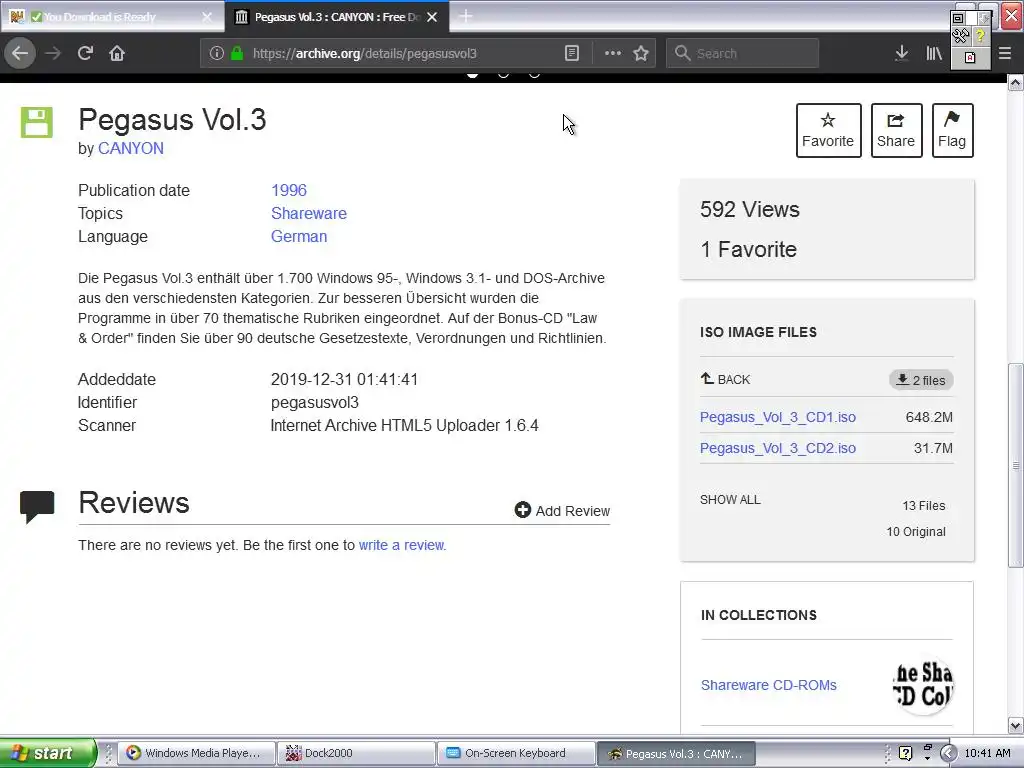Image resolution: width=1024 pixels, height=768 pixels.
Task: Click the 10:41 AM system clock
Action: click(987, 753)
